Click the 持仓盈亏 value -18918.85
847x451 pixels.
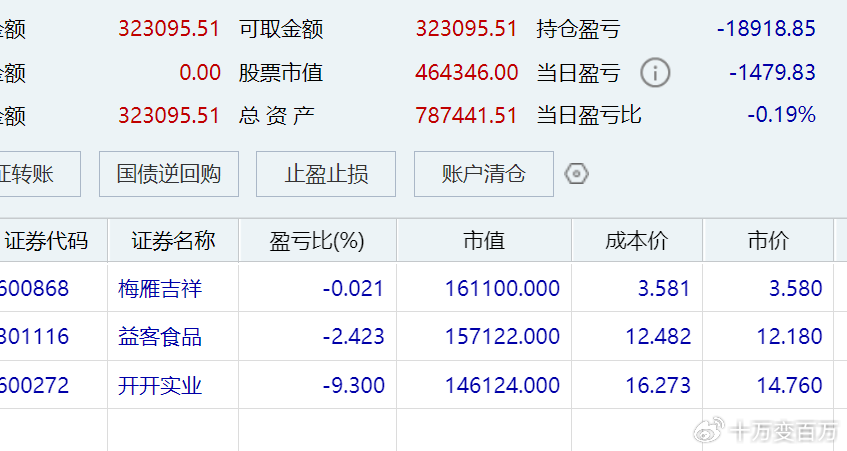pyautogui.click(x=766, y=29)
